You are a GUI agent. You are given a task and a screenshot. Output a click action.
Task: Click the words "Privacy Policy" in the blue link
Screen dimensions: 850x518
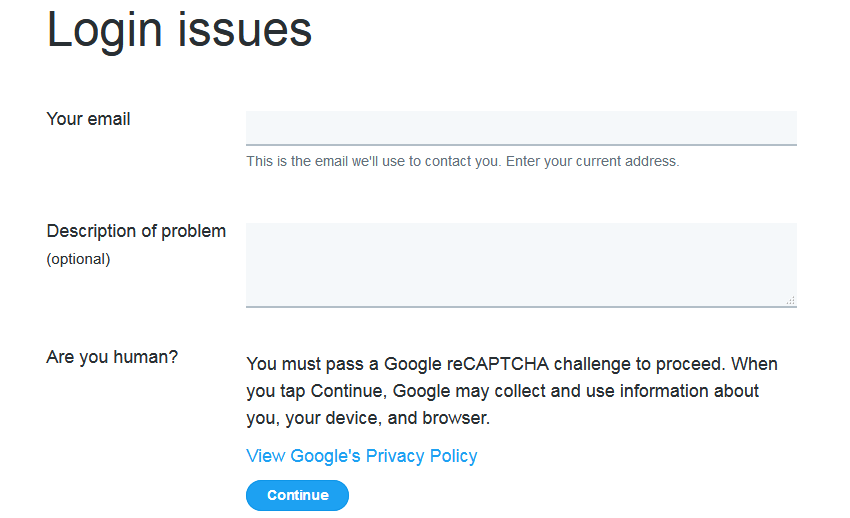(421, 456)
